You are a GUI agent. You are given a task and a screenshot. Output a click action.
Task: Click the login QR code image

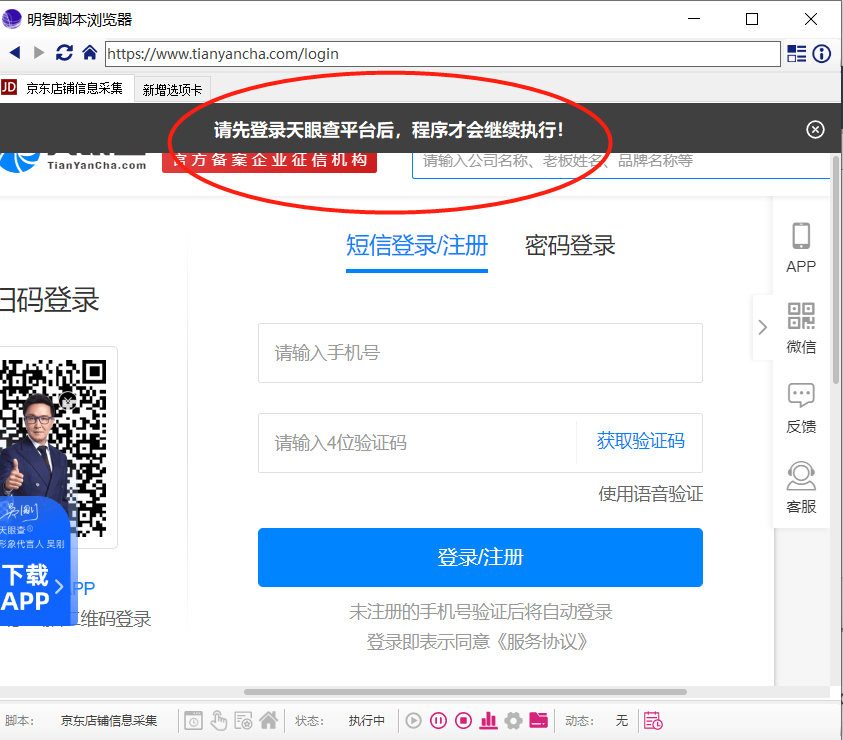54,448
